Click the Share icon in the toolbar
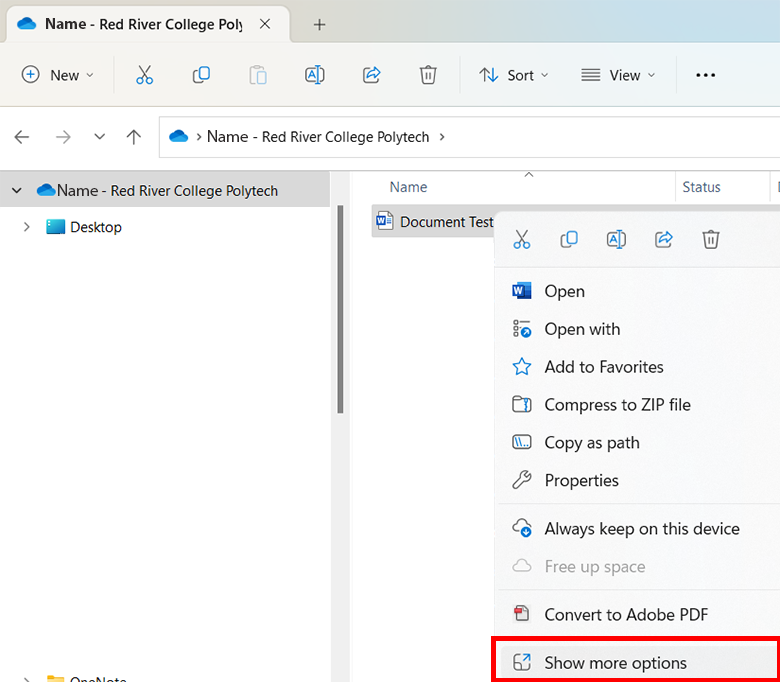The width and height of the screenshot is (780, 682). (371, 75)
